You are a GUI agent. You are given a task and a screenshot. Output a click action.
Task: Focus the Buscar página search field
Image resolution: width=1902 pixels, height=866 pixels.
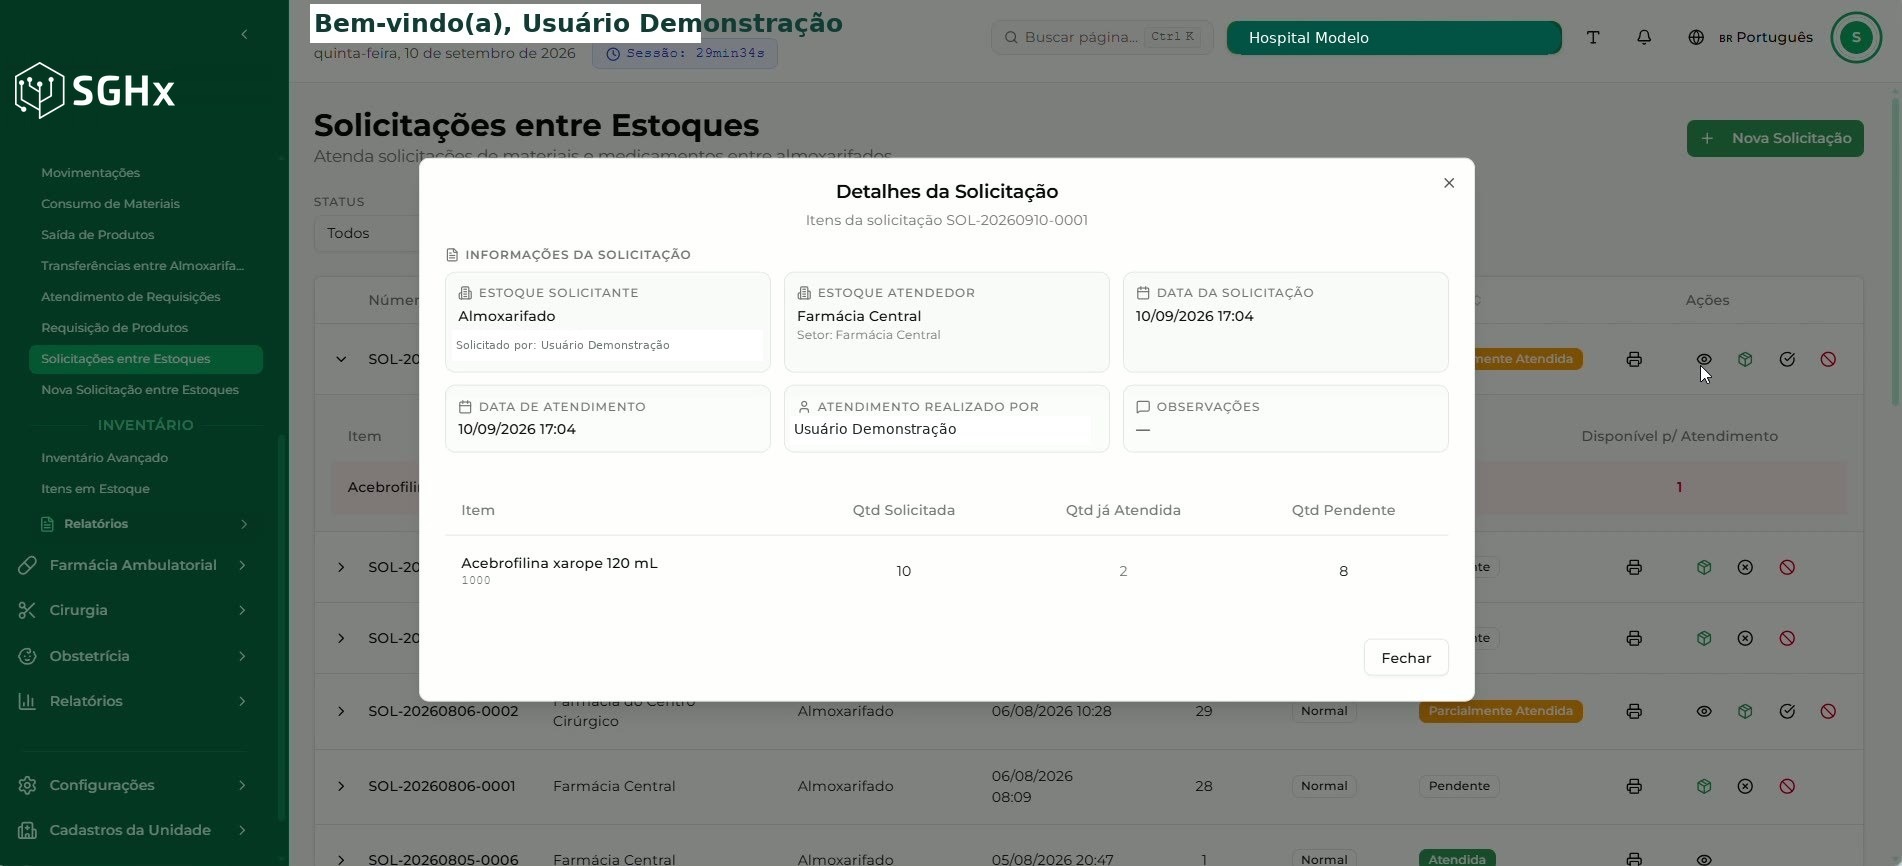[x=1102, y=37]
